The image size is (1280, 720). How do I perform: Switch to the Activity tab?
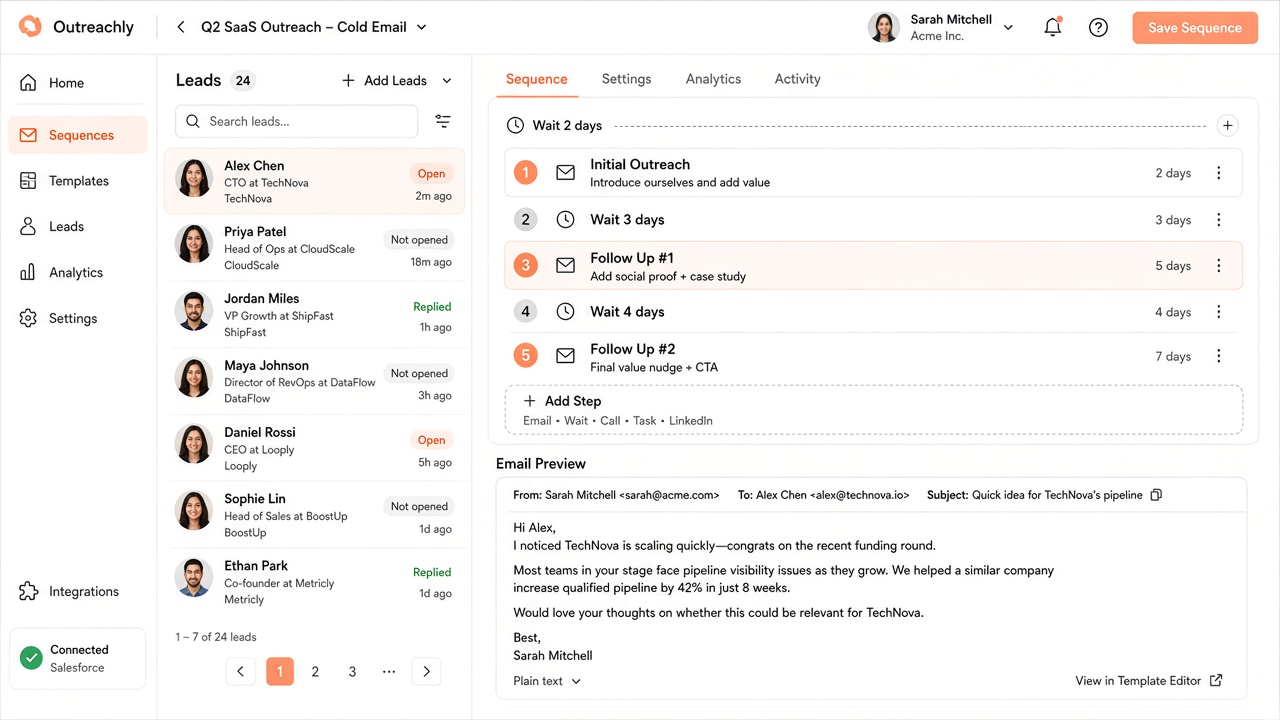click(x=797, y=79)
